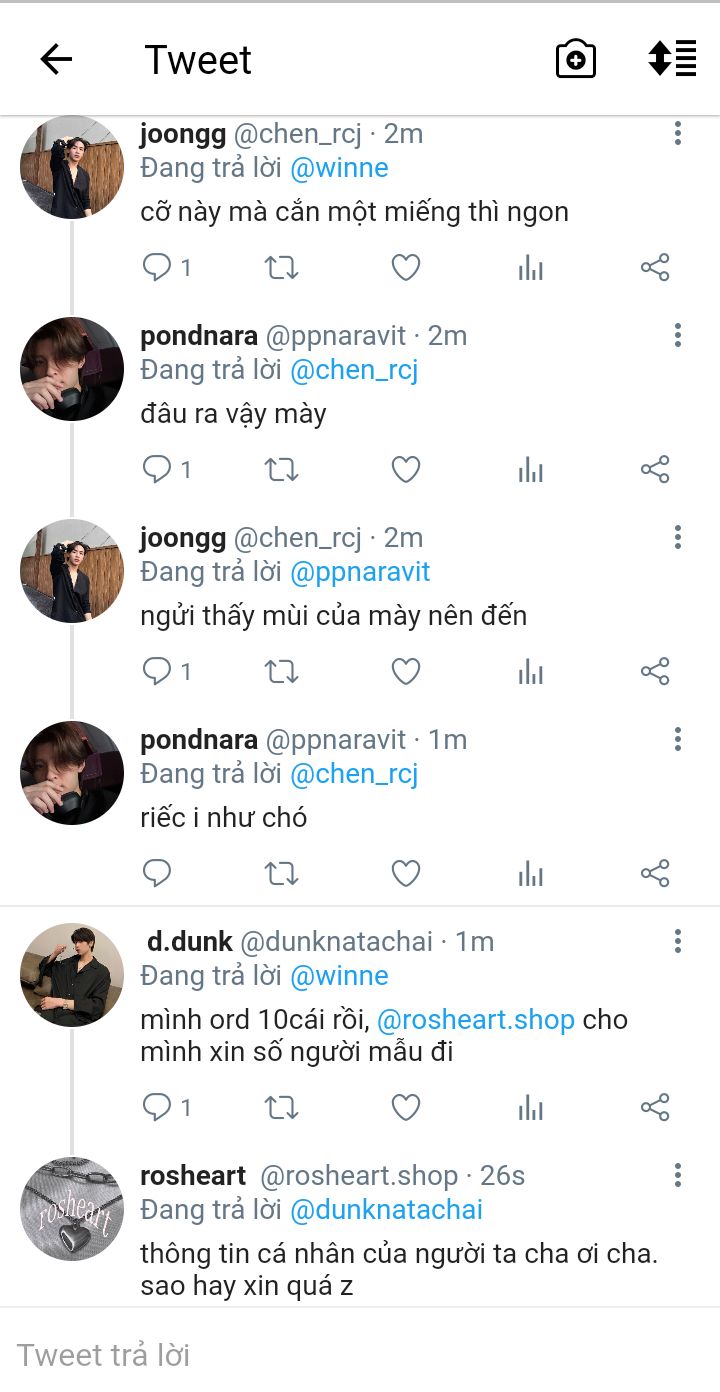Open @rosheart.shop mention in d.dunk's tweet
Image resolution: width=720 pixels, height=1392 pixels.
476,1020
